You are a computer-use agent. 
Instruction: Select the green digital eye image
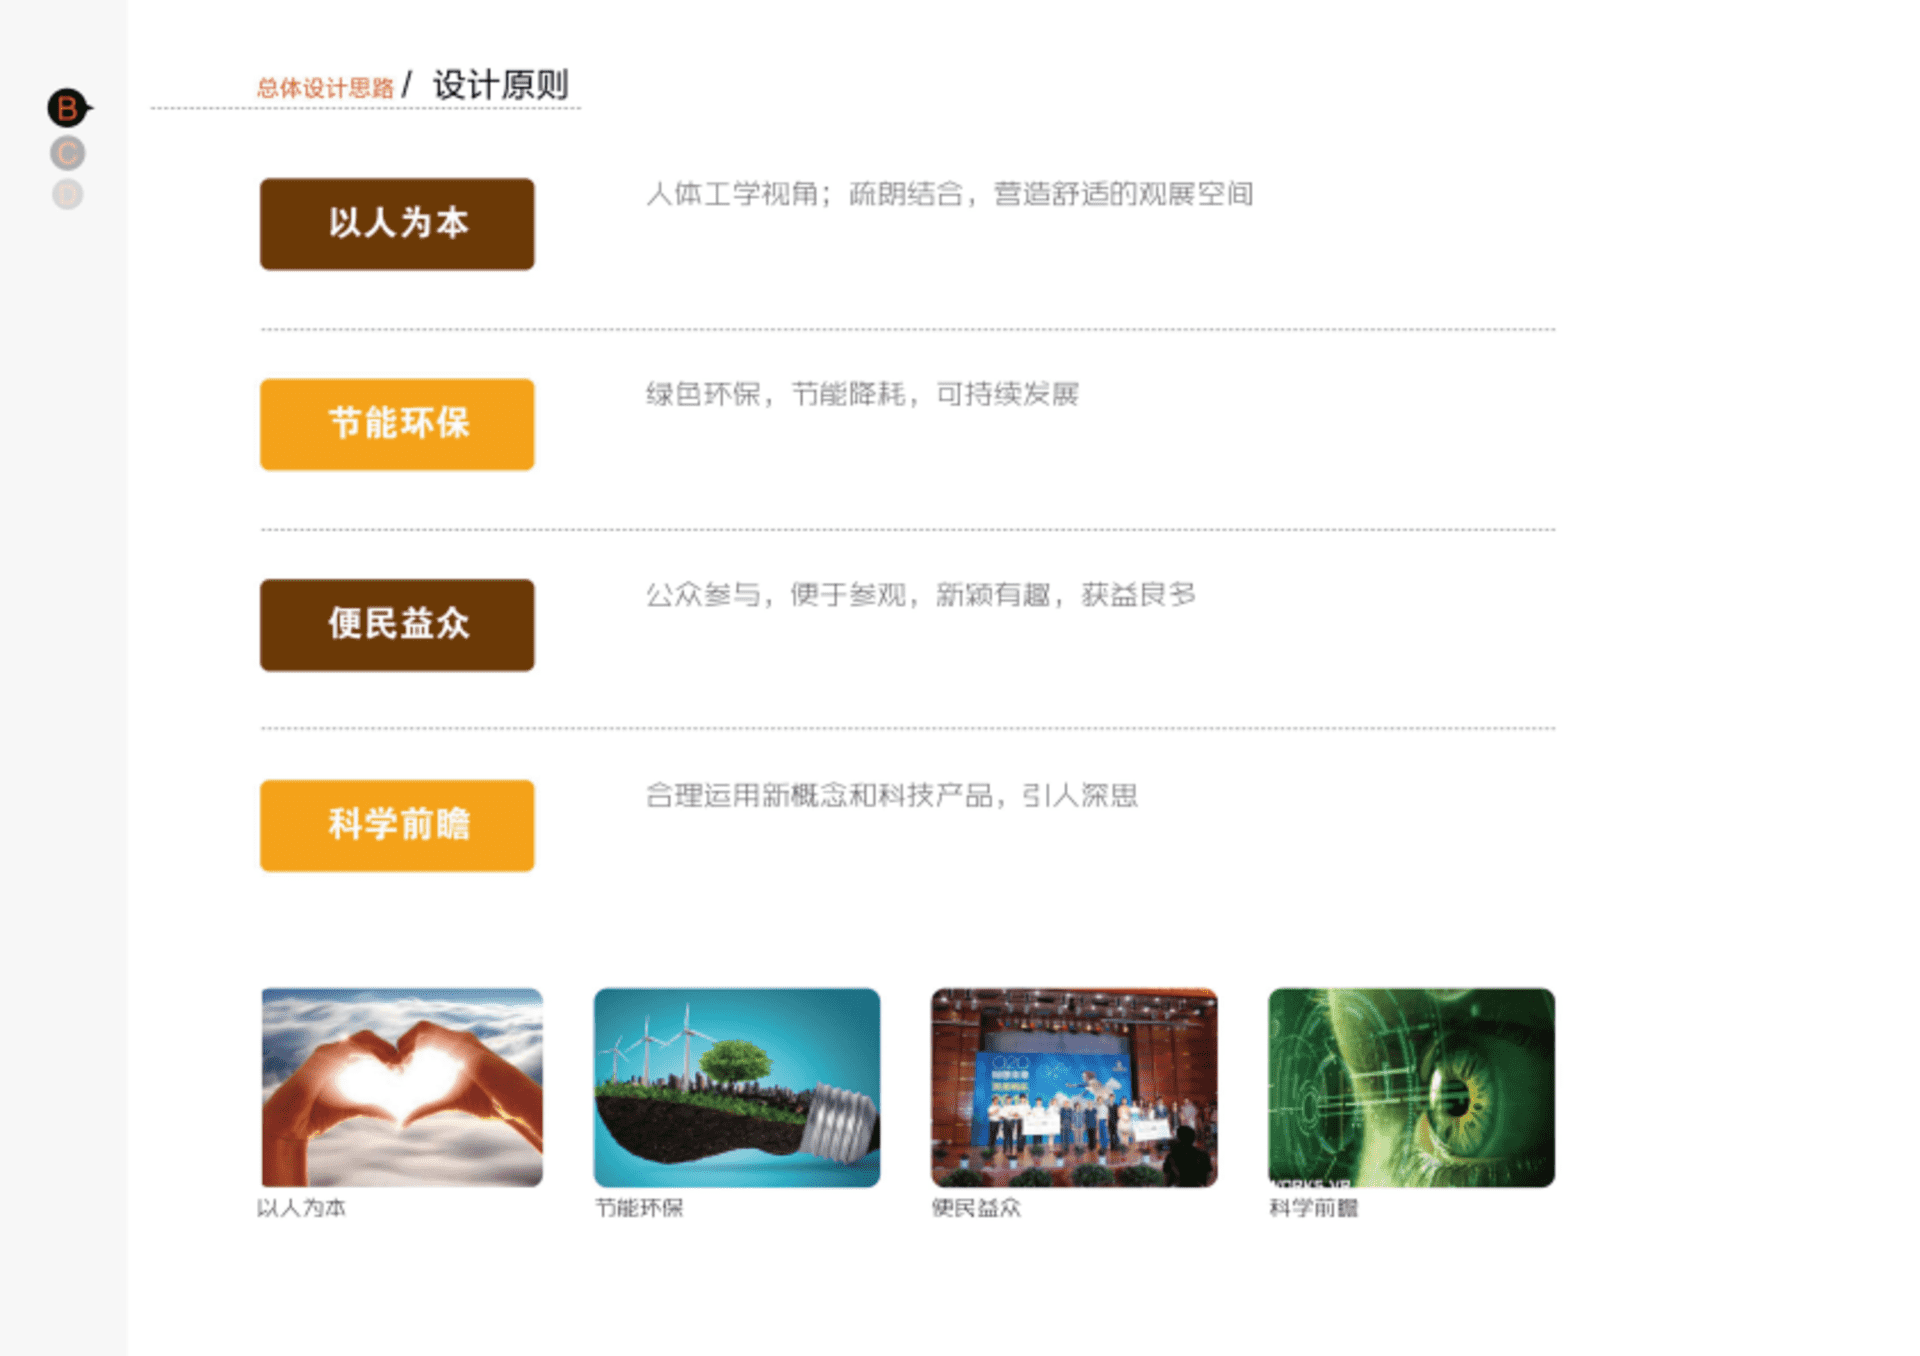click(1411, 1087)
